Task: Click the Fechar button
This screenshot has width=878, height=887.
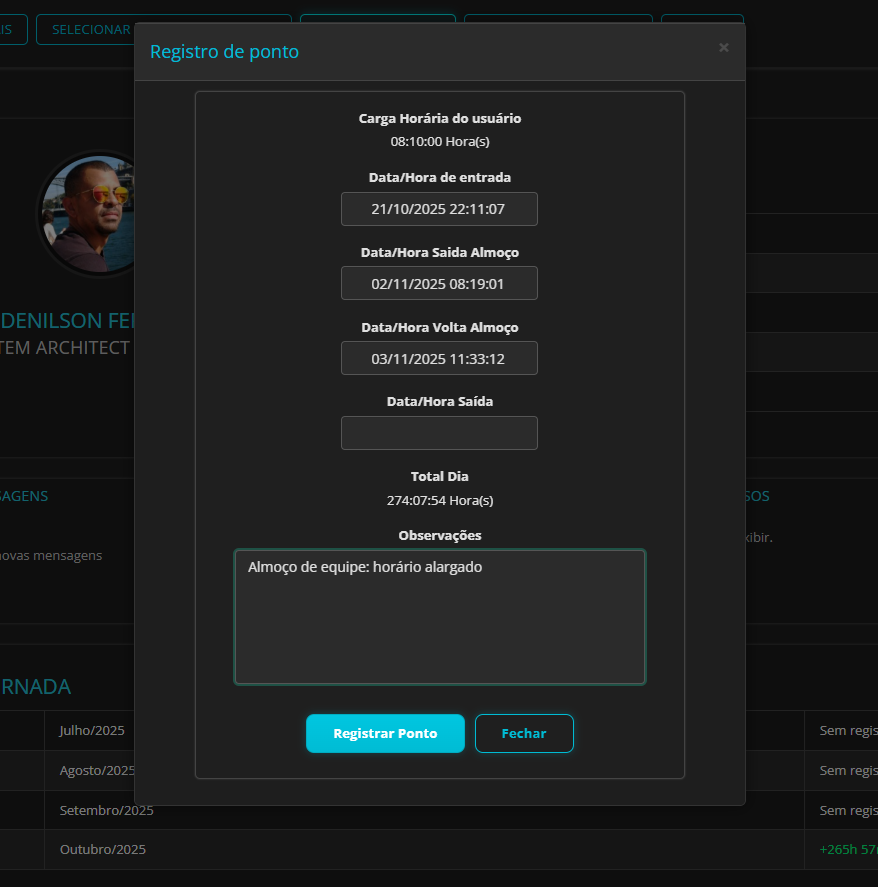Action: (524, 733)
